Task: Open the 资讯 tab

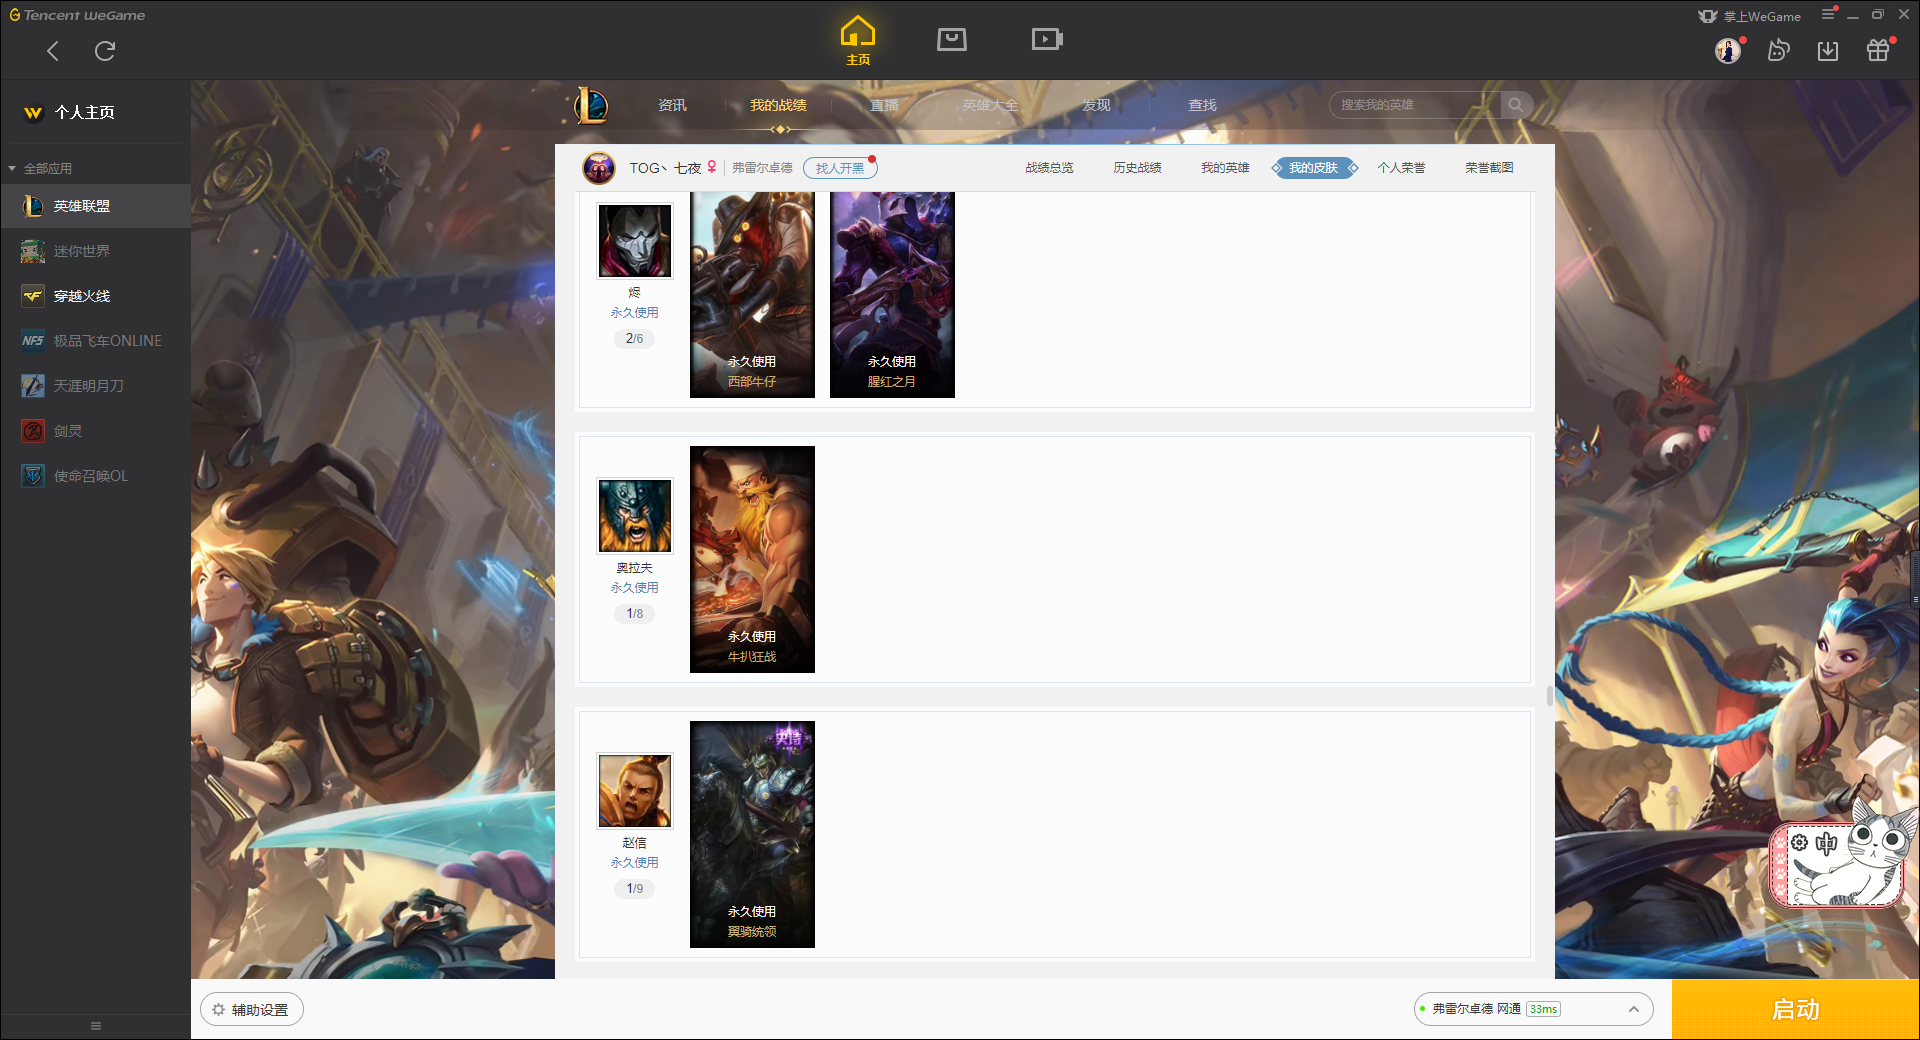Action: click(672, 105)
